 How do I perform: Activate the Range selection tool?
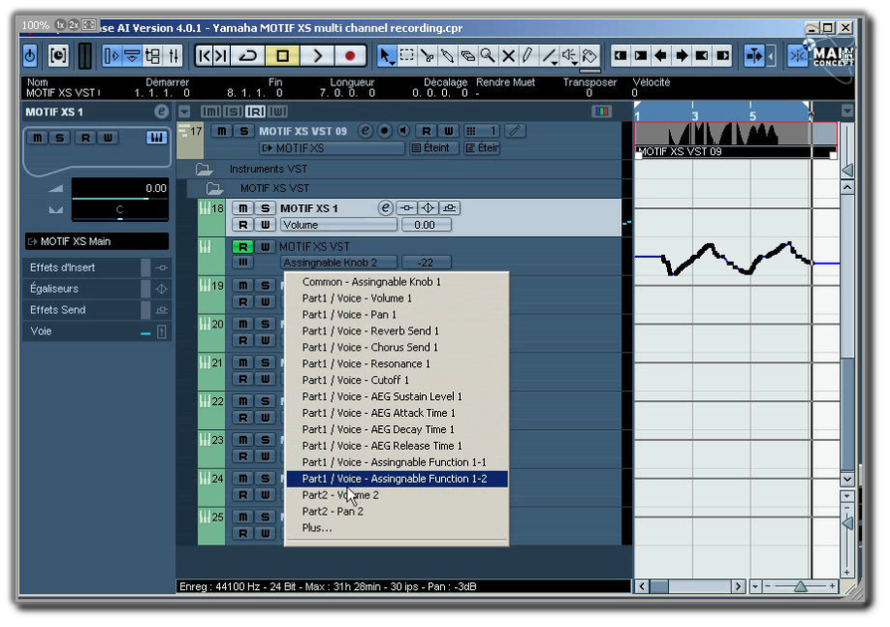click(406, 56)
